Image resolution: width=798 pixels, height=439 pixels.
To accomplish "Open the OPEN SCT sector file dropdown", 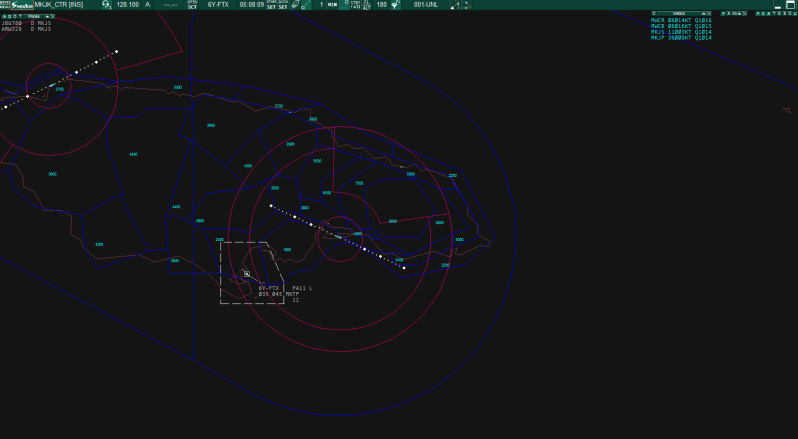I will pyautogui.click(x=192, y=5).
